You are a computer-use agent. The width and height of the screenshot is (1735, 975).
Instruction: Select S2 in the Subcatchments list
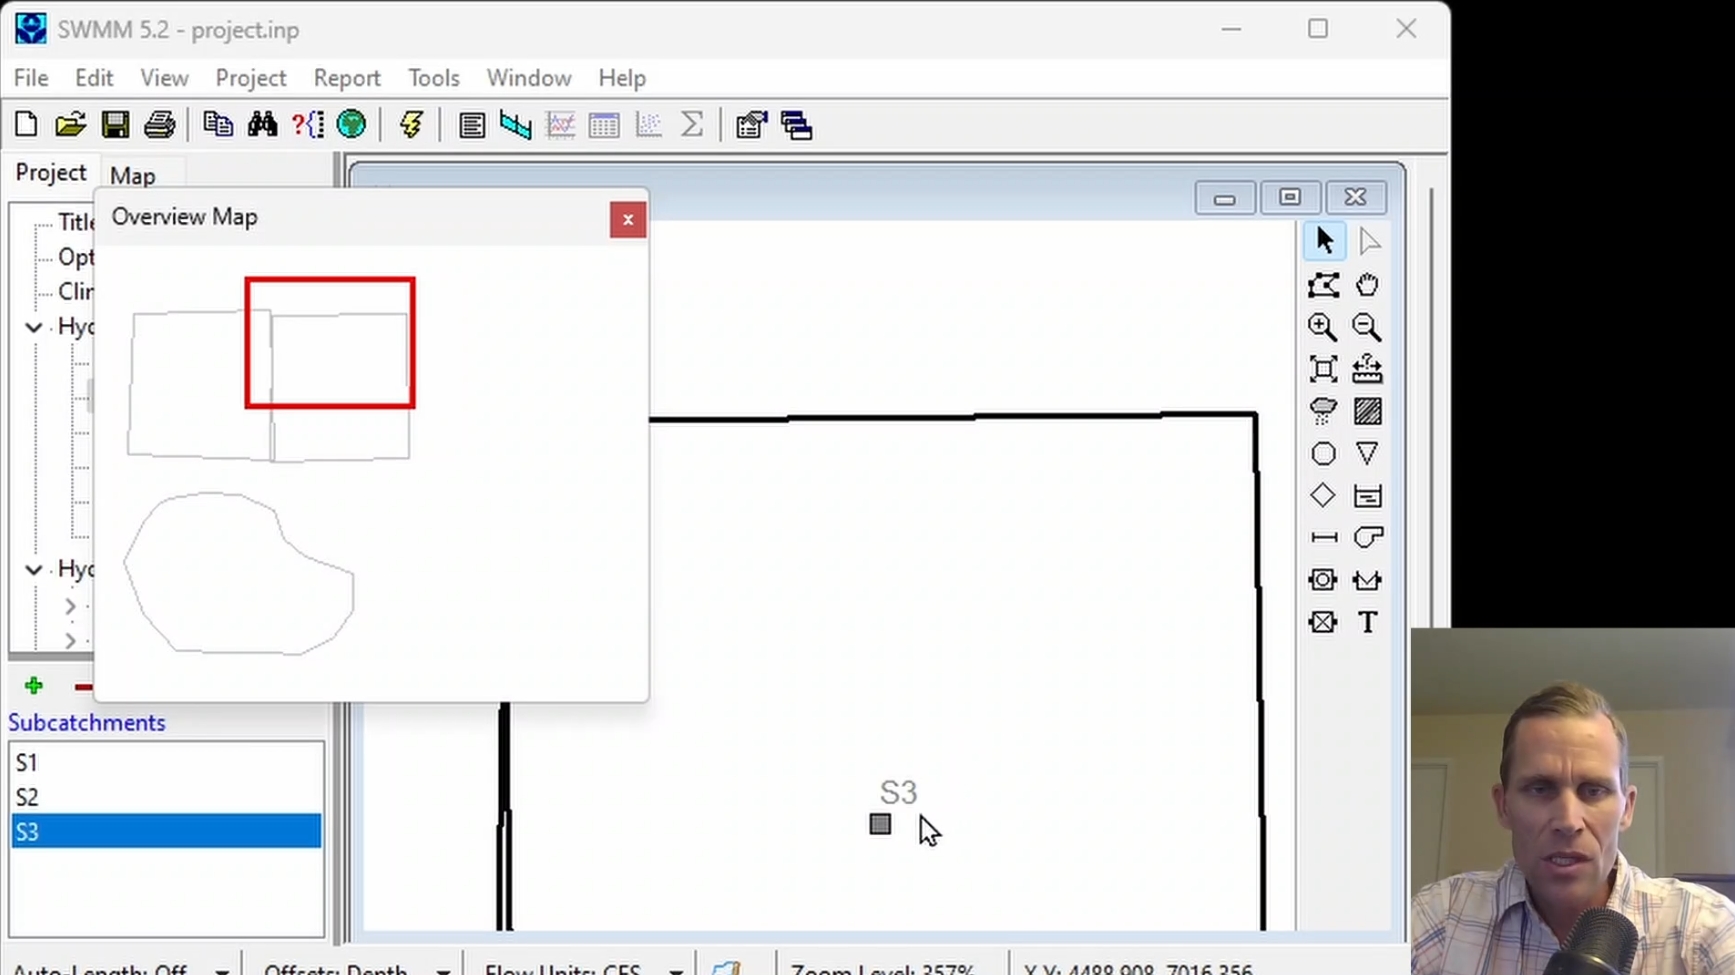(166, 797)
